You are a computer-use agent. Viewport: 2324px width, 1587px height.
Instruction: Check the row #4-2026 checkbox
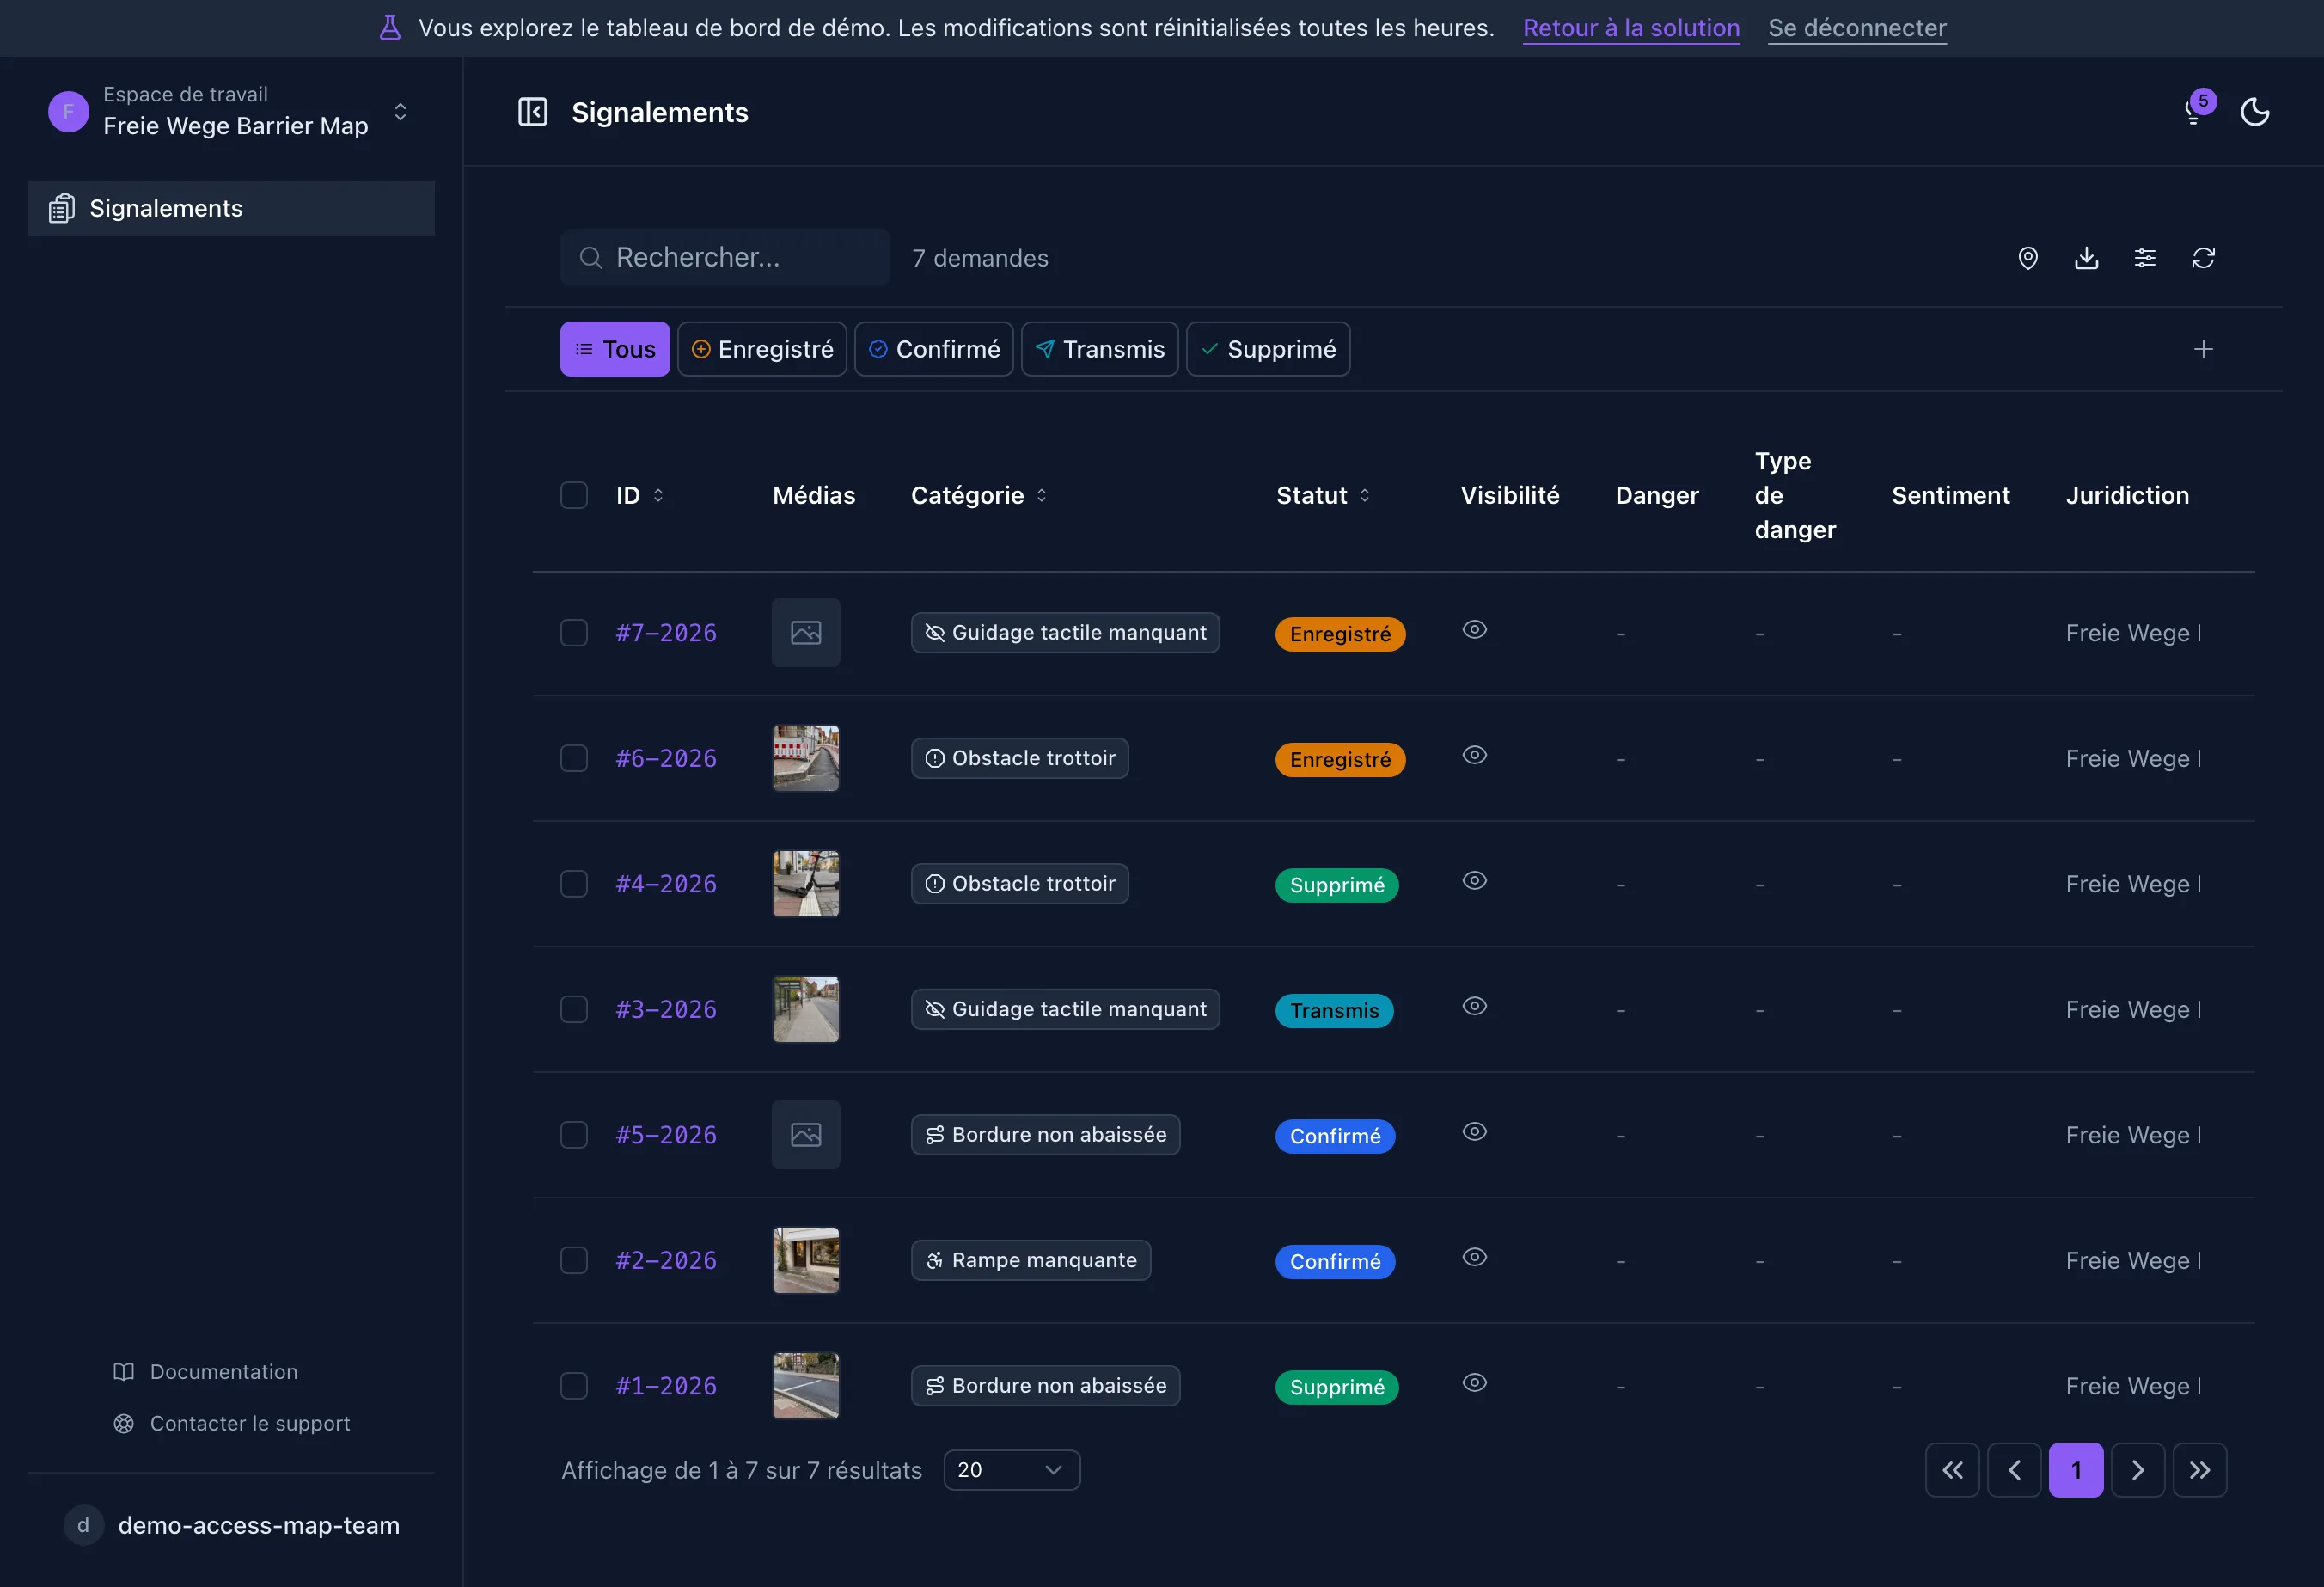click(574, 884)
